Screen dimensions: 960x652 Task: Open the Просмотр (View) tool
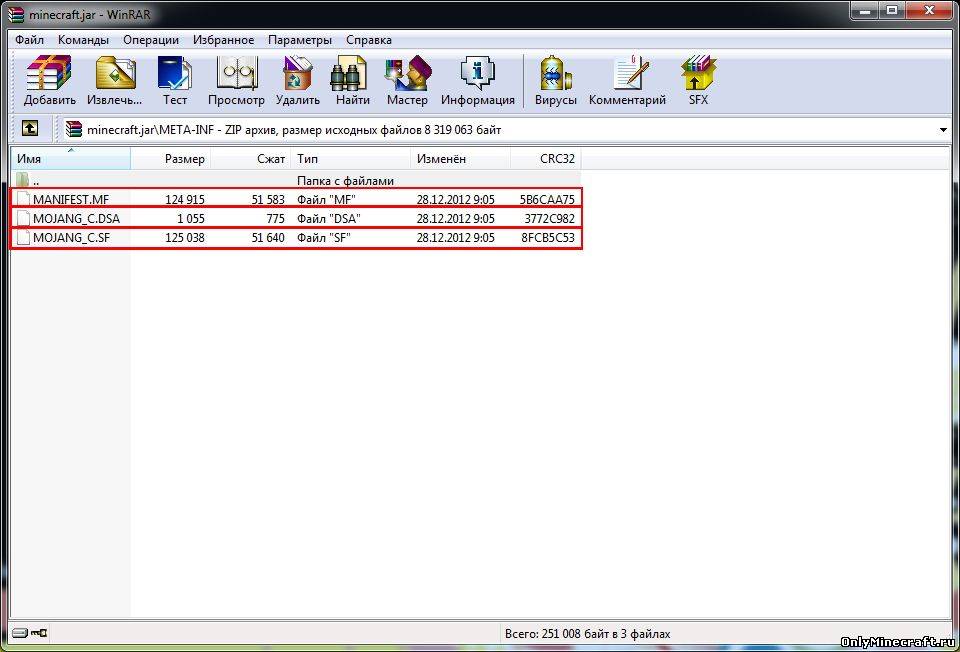pyautogui.click(x=236, y=80)
